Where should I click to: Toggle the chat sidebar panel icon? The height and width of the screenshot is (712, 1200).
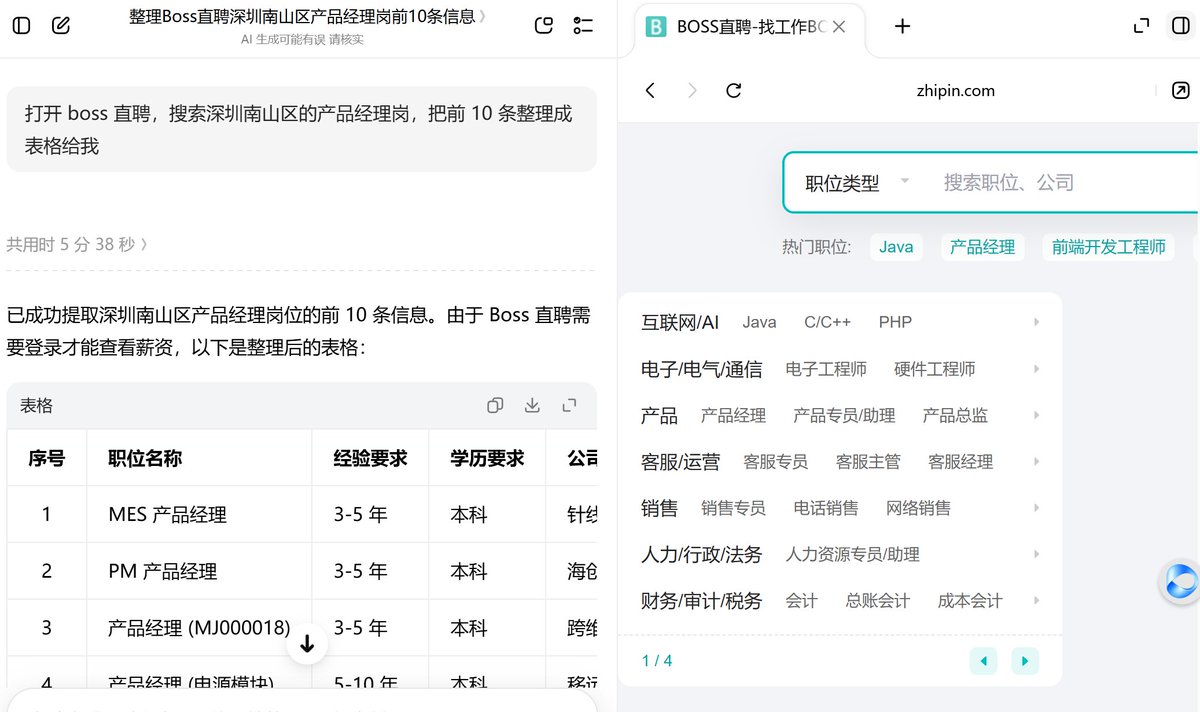(x=21, y=26)
